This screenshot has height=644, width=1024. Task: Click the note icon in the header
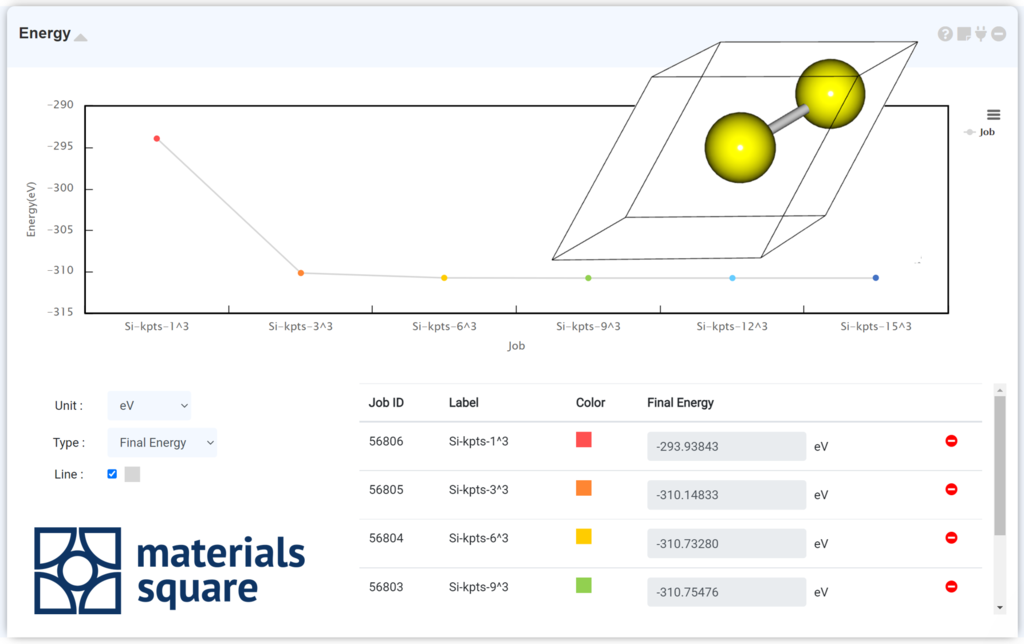tap(963, 33)
